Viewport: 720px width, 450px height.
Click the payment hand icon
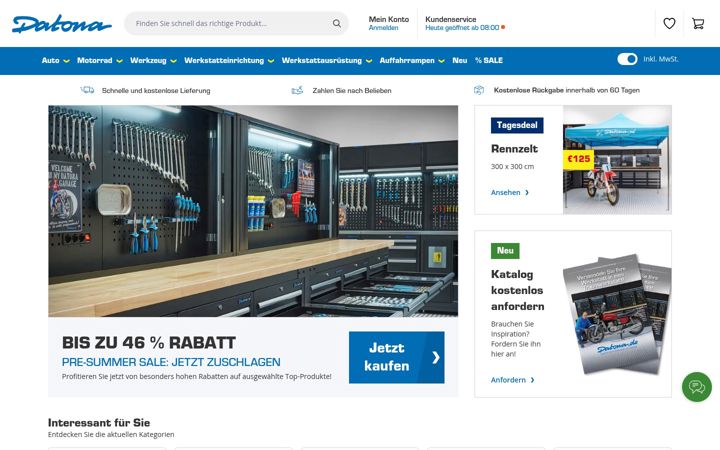coord(298,90)
